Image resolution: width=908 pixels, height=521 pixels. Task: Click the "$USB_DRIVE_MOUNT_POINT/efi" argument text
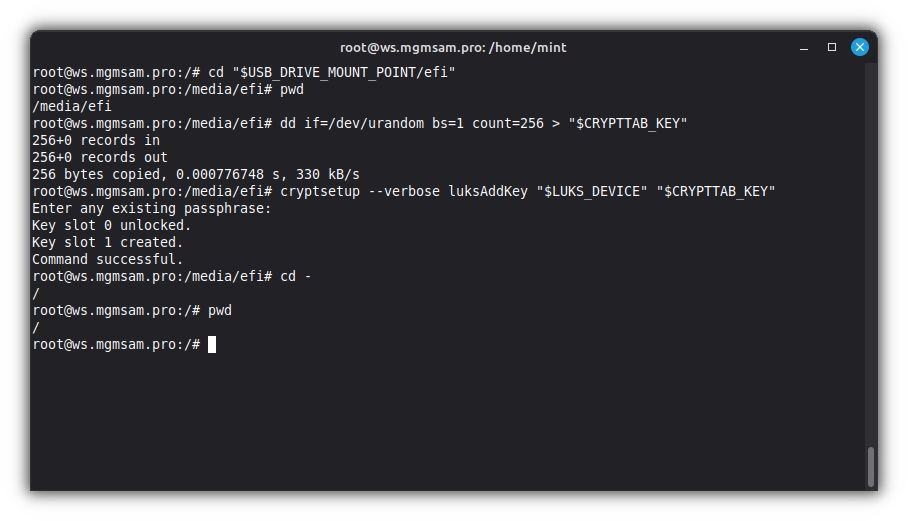[343, 72]
